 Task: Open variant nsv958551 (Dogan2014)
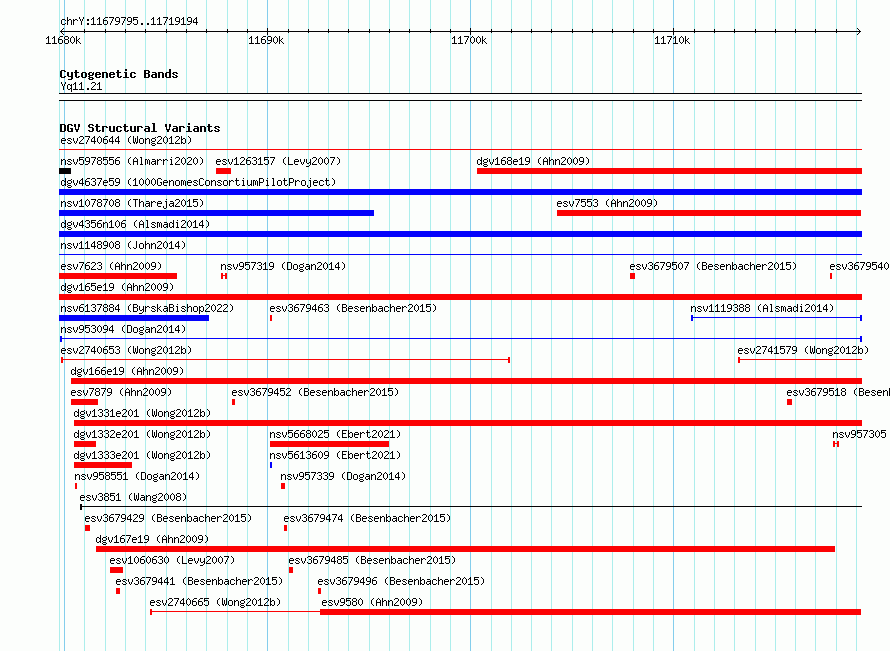pos(137,476)
